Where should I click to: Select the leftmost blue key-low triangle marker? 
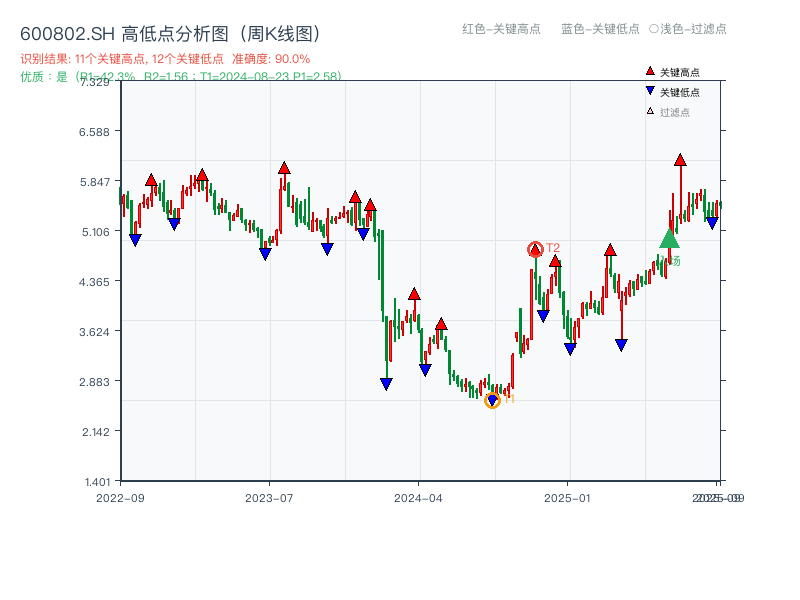click(136, 240)
